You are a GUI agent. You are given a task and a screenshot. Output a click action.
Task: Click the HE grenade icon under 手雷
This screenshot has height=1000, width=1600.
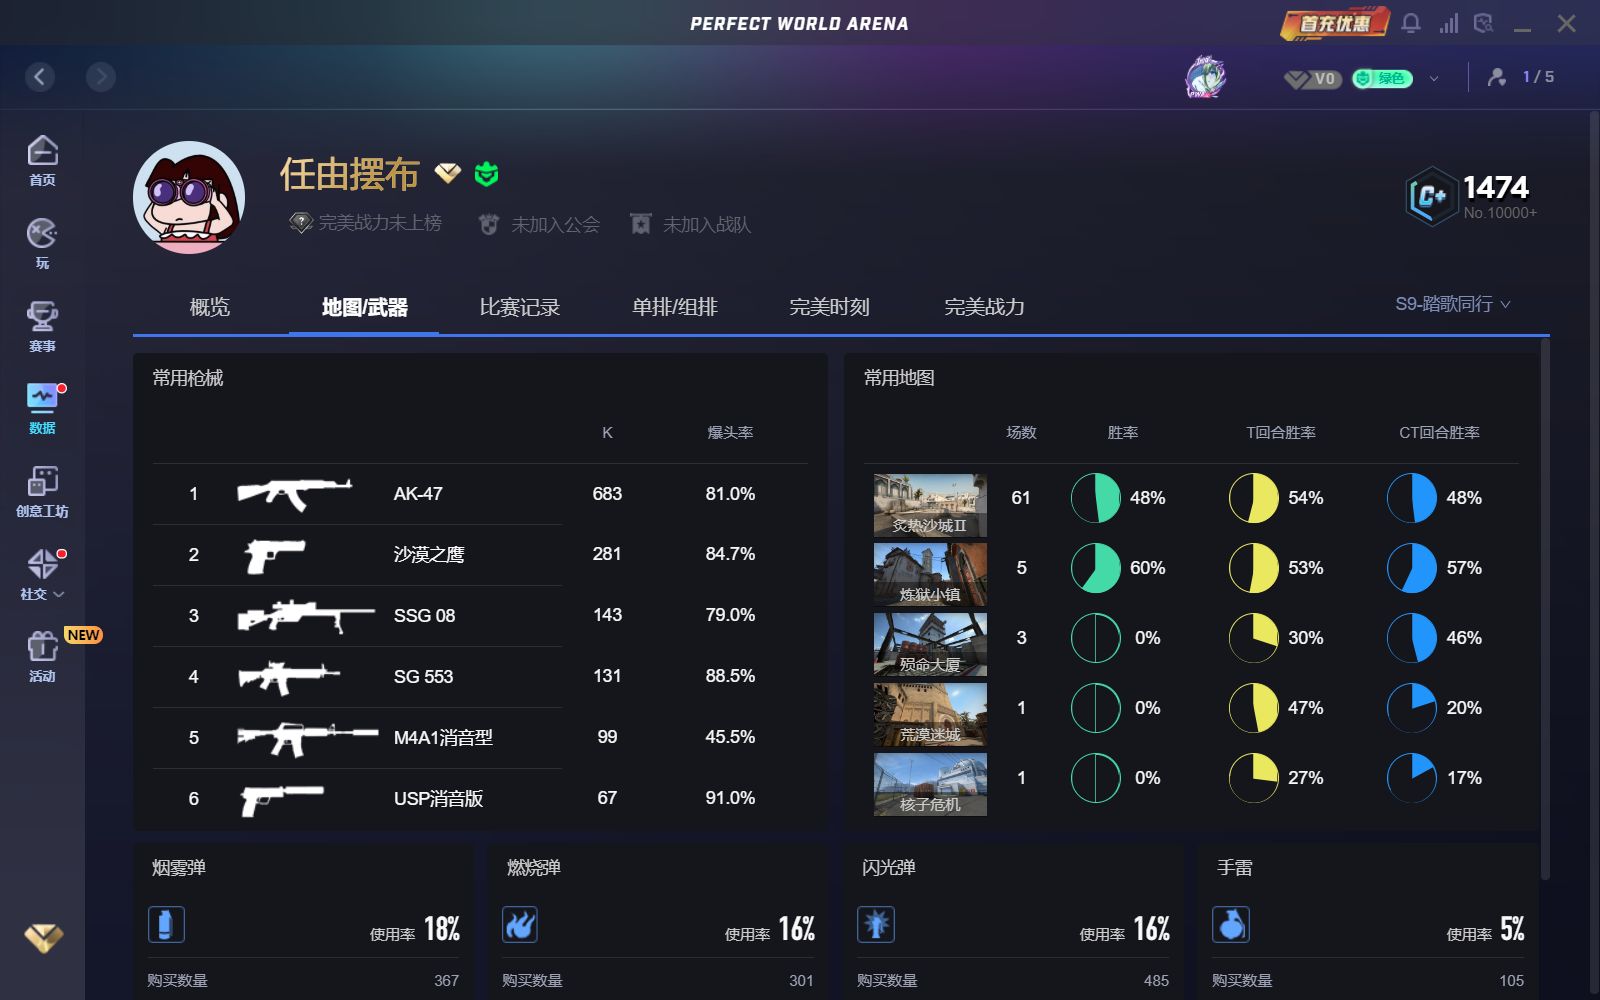tap(1231, 924)
